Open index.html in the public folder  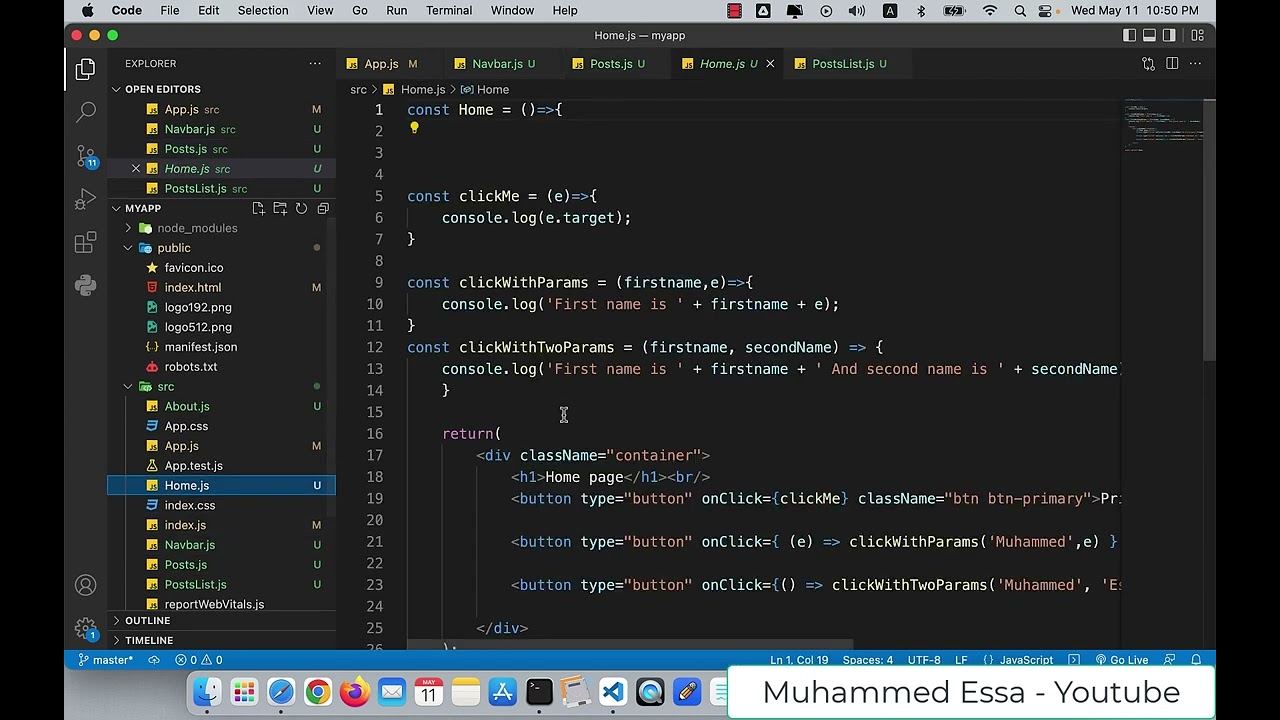point(193,287)
